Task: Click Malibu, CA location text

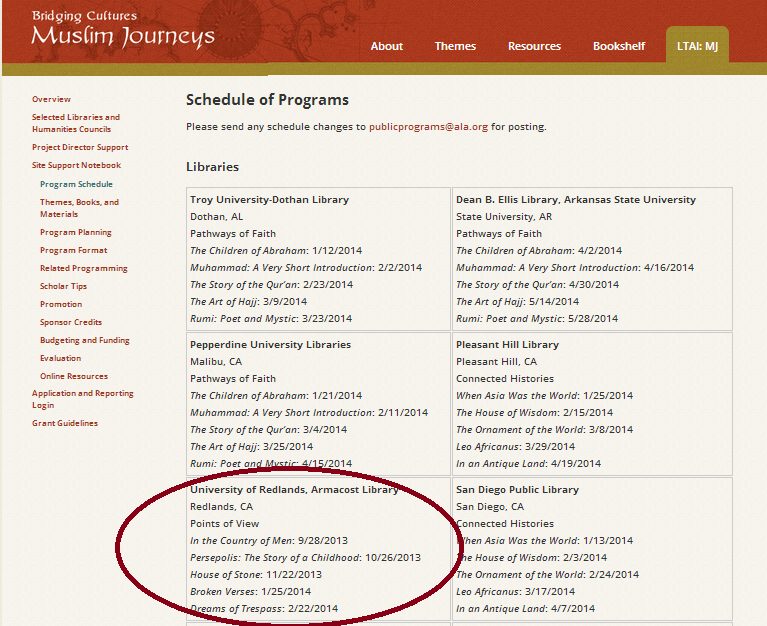Action: tap(216, 361)
